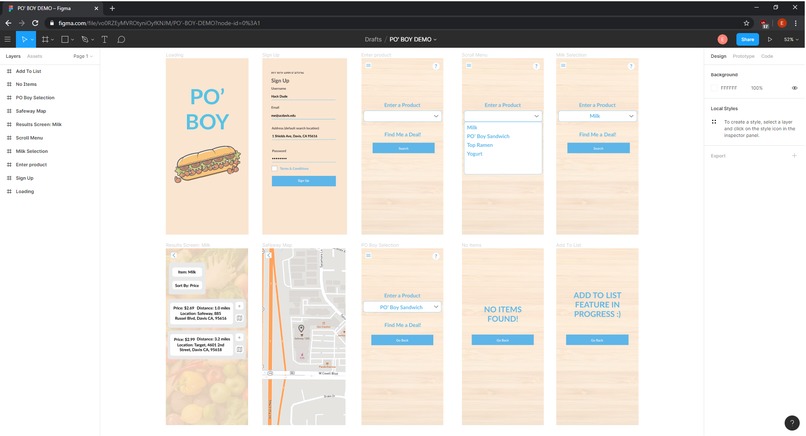Click map pin on Safeway Map frame

coord(301,329)
